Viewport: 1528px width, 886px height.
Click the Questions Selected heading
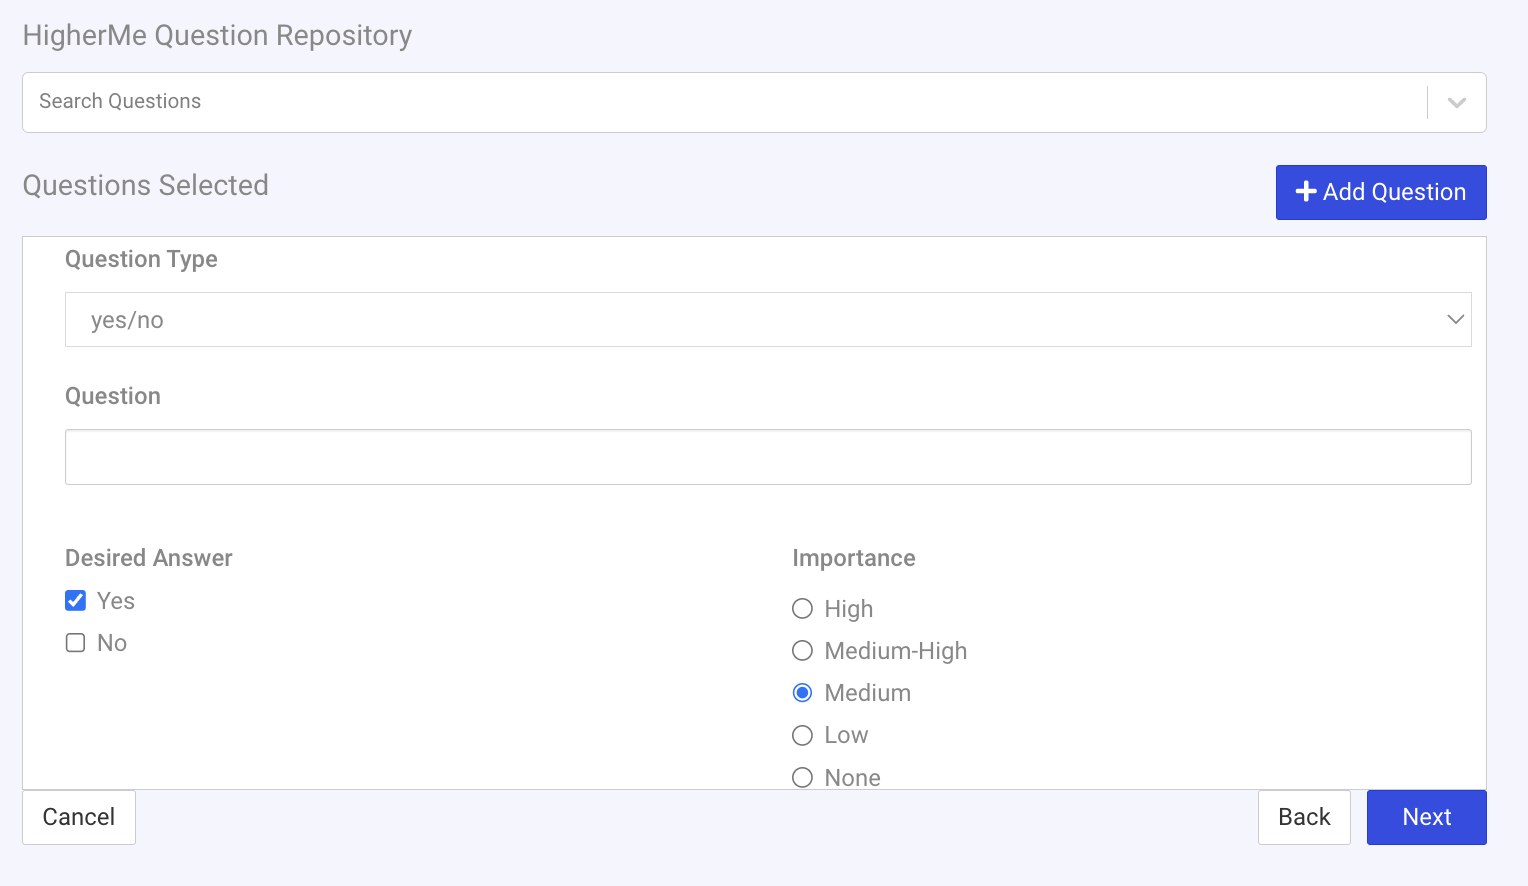click(x=145, y=185)
